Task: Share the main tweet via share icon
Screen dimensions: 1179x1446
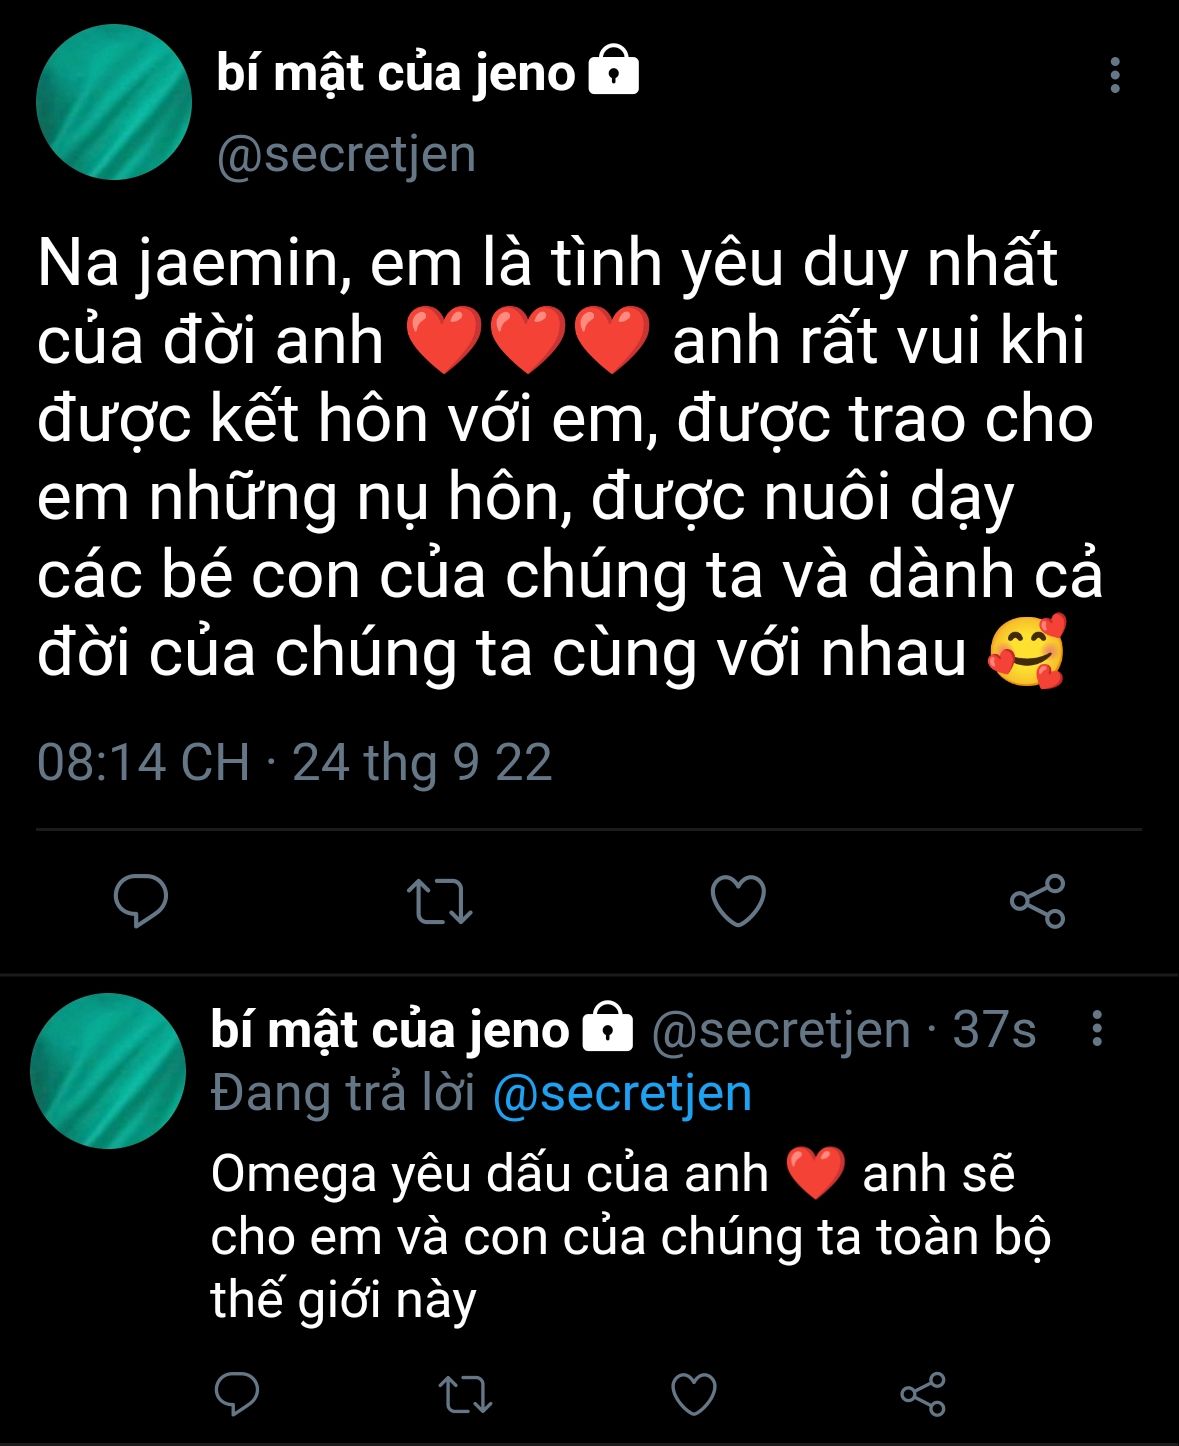Action: 1038,901
